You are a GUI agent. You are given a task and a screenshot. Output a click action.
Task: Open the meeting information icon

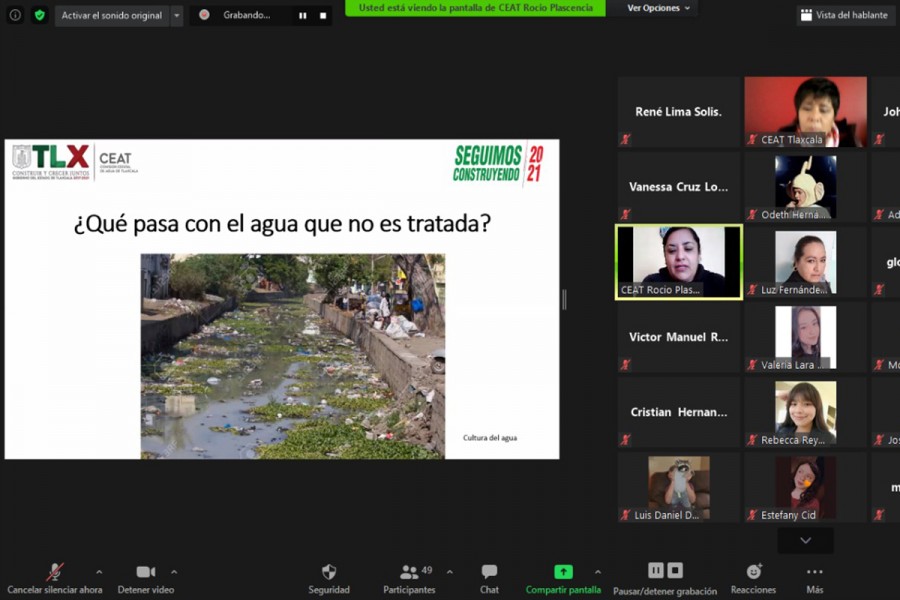(x=15, y=16)
